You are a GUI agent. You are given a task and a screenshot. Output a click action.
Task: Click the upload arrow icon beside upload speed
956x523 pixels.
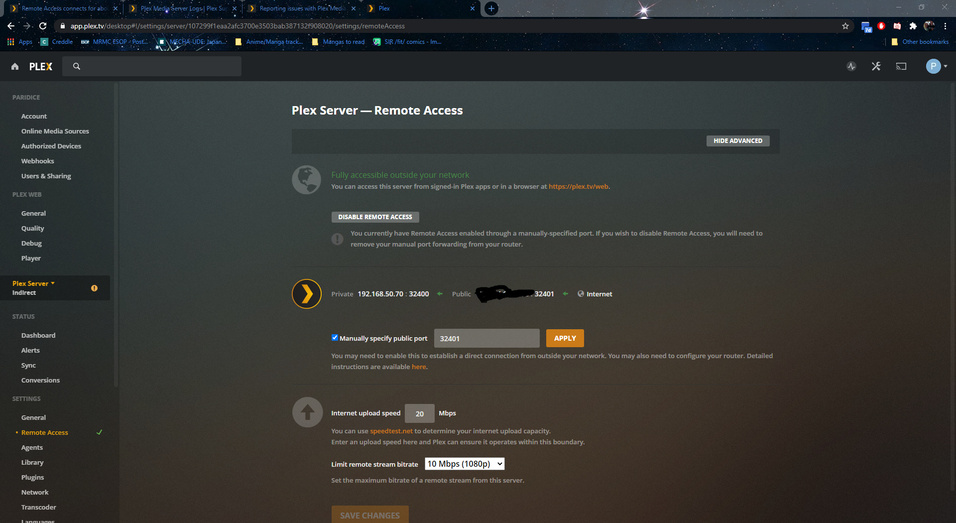tap(307, 413)
